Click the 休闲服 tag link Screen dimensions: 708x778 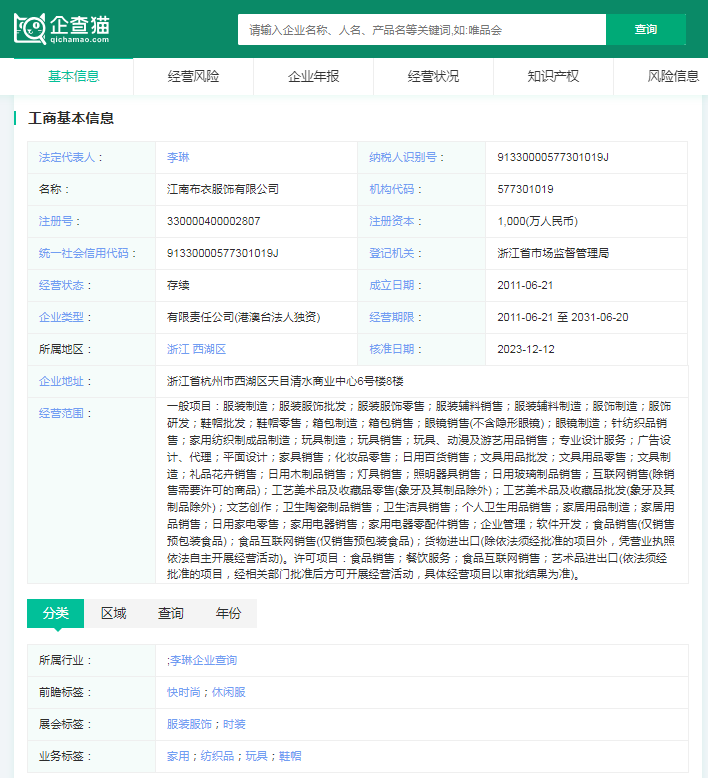tap(229, 692)
